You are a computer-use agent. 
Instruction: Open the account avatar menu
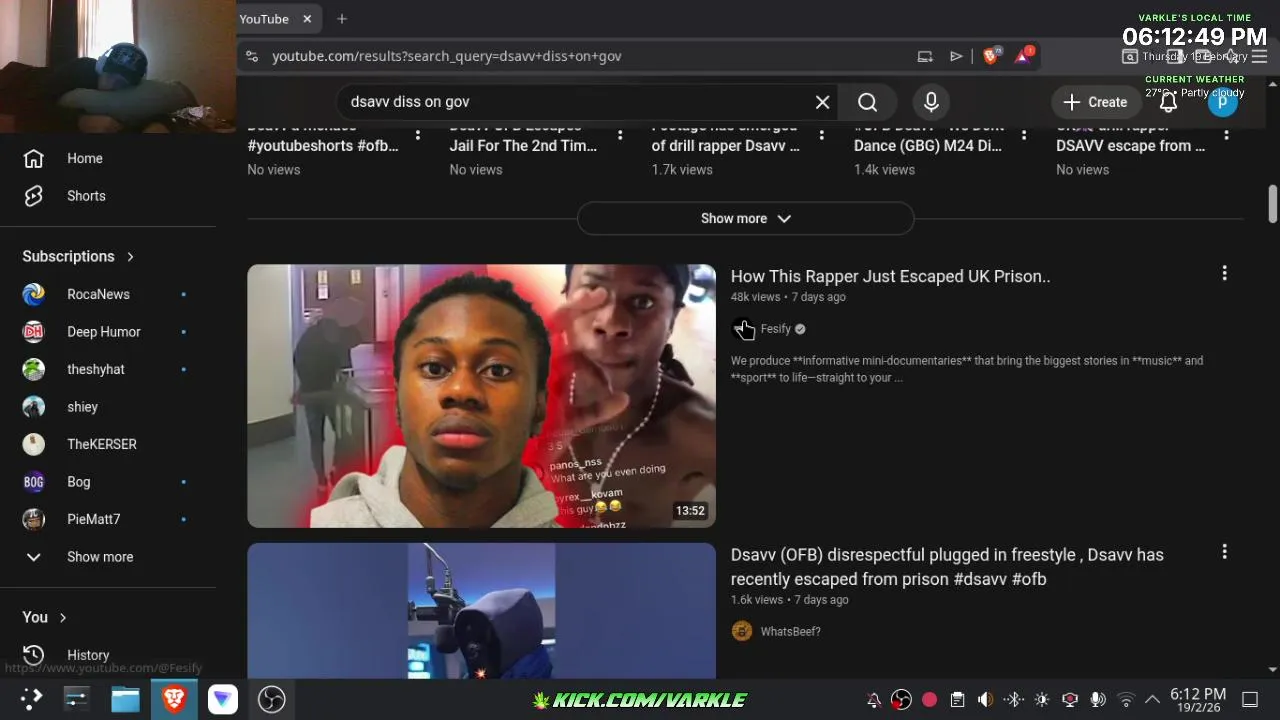1223,102
